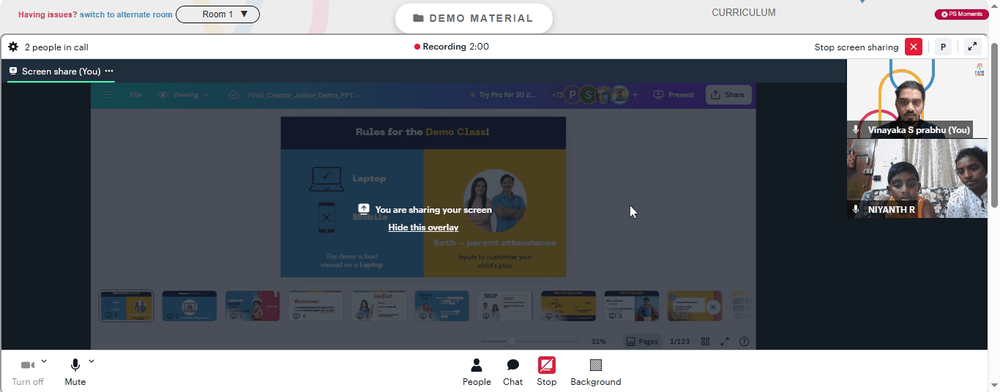The height and width of the screenshot is (392, 1000).
Task: Open the Chat panel
Action: (513, 372)
